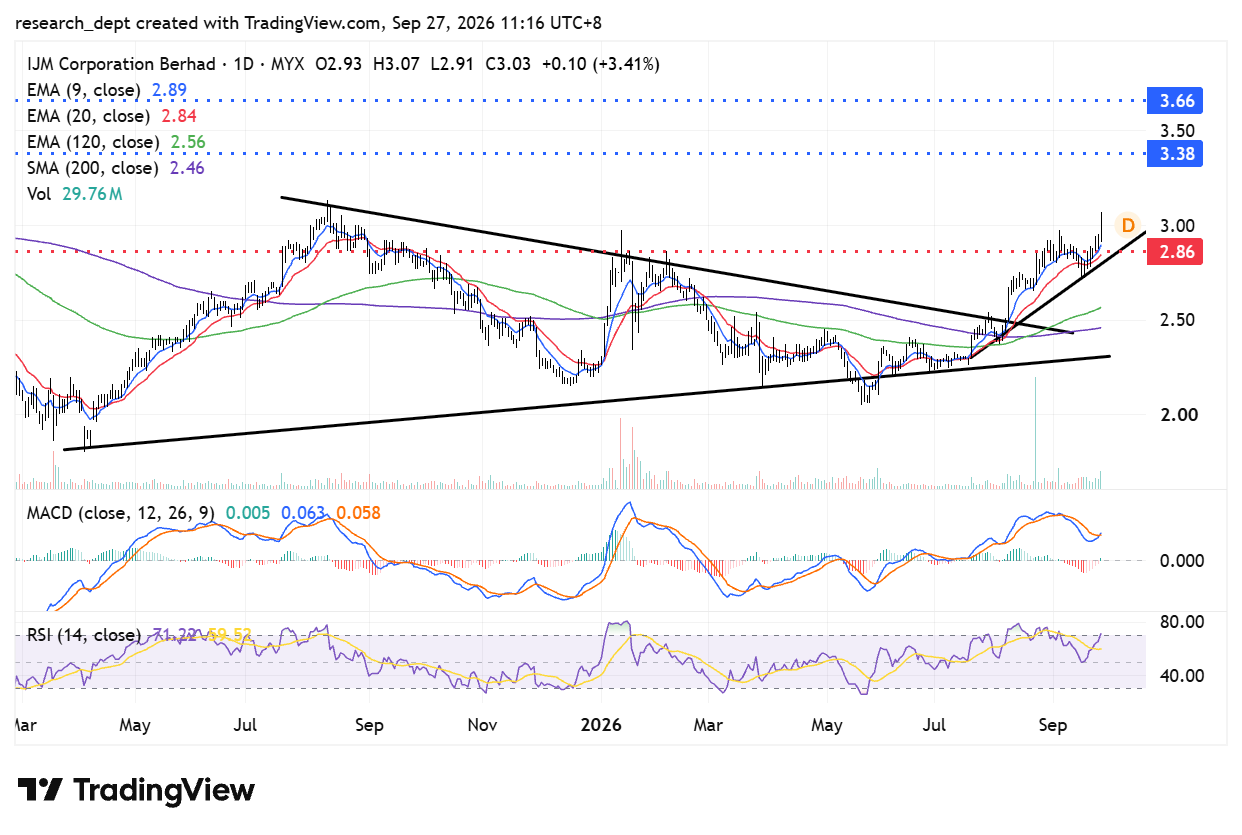Click the red 2.86 price level tag
Screen dimensions: 1242x835
point(1175,251)
